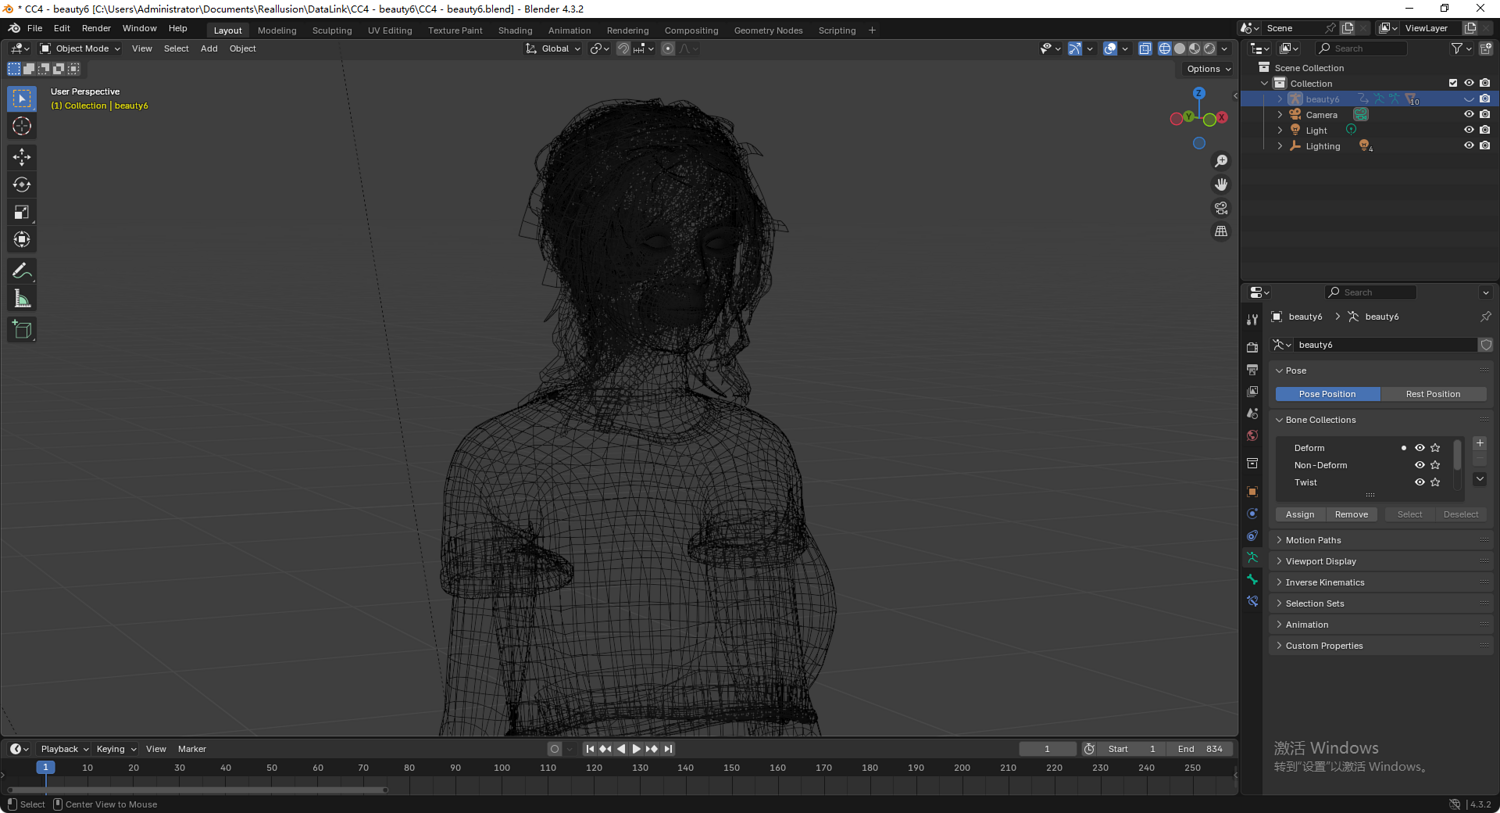The width and height of the screenshot is (1500, 813).
Task: Open the Scene properties tab
Action: pyautogui.click(x=1252, y=414)
